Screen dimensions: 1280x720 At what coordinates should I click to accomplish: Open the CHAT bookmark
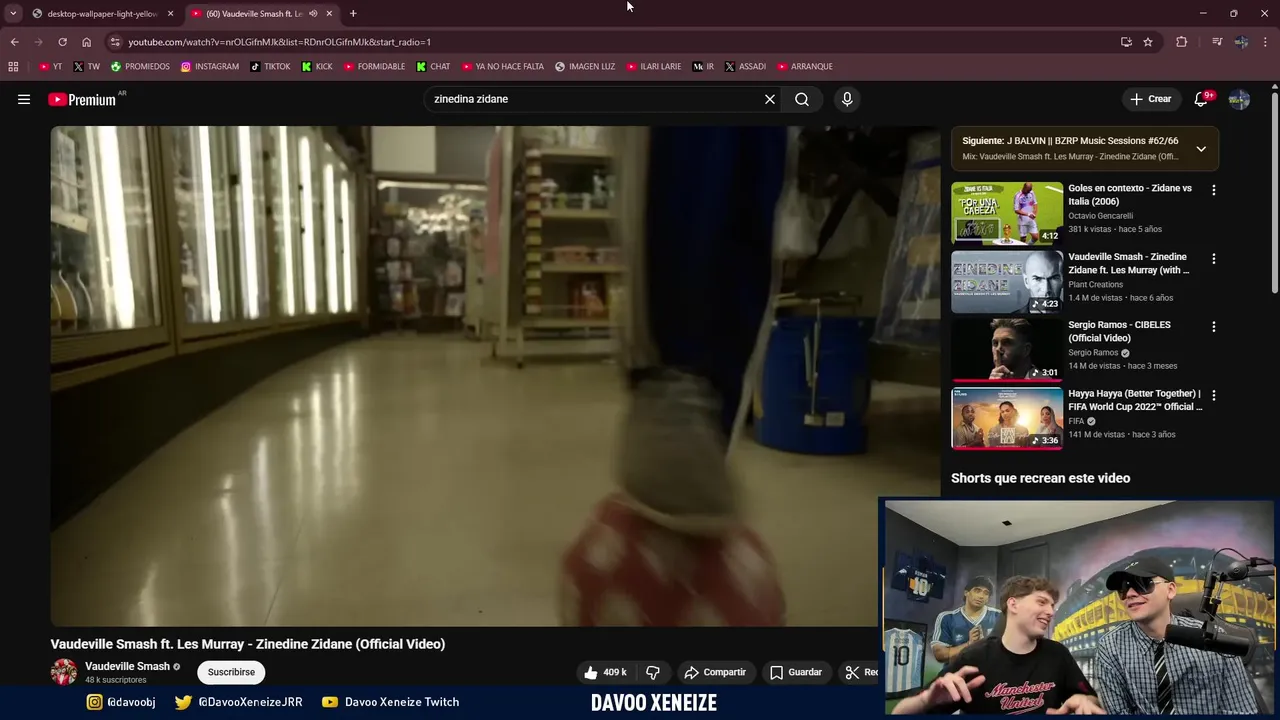pos(433,66)
